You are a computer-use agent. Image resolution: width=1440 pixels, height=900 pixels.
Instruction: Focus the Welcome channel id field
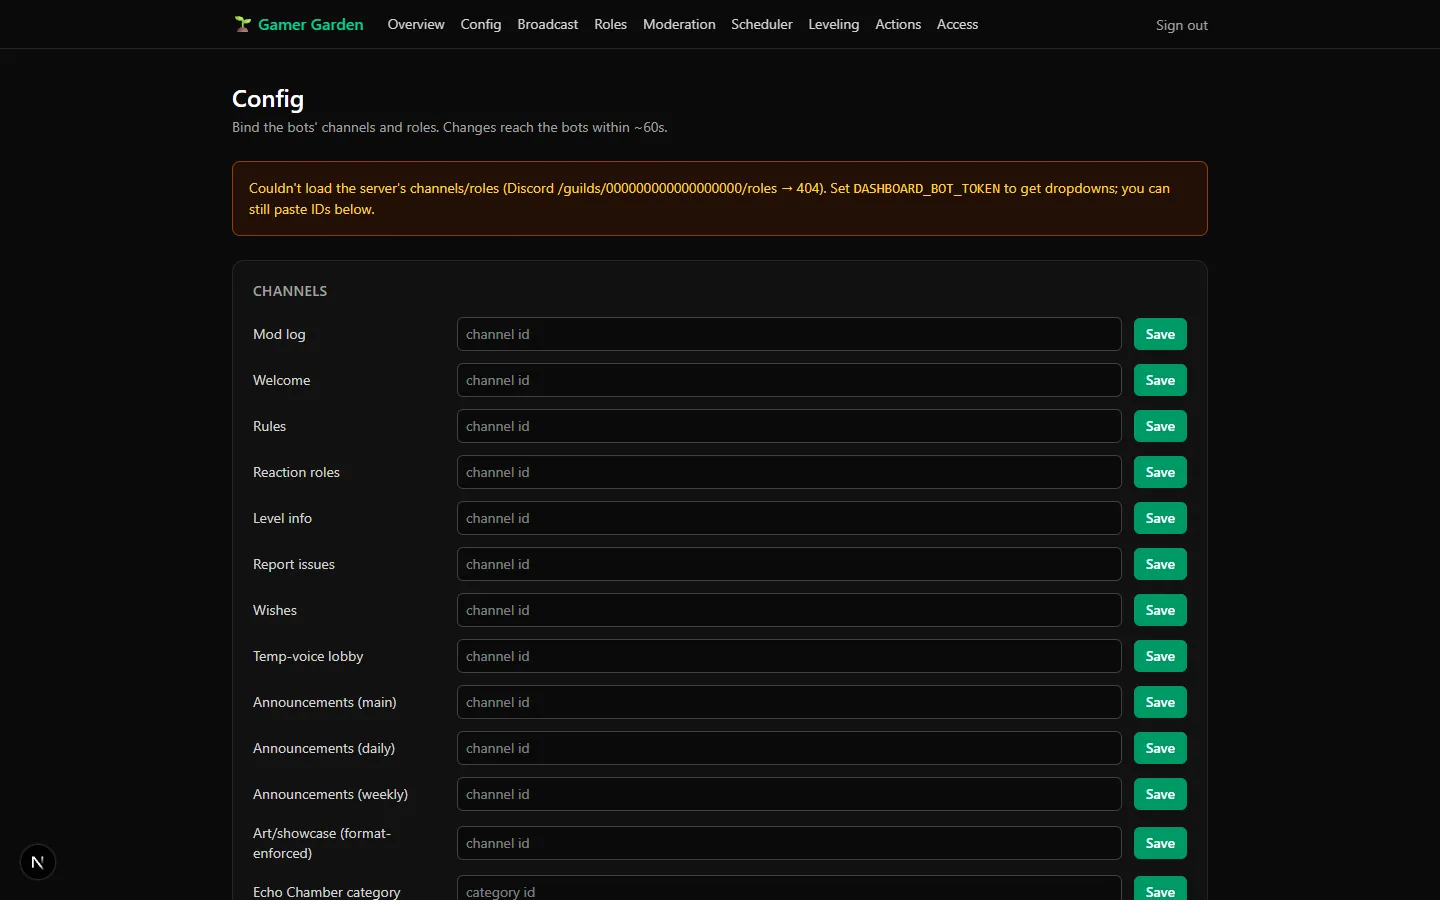pyautogui.click(x=789, y=380)
